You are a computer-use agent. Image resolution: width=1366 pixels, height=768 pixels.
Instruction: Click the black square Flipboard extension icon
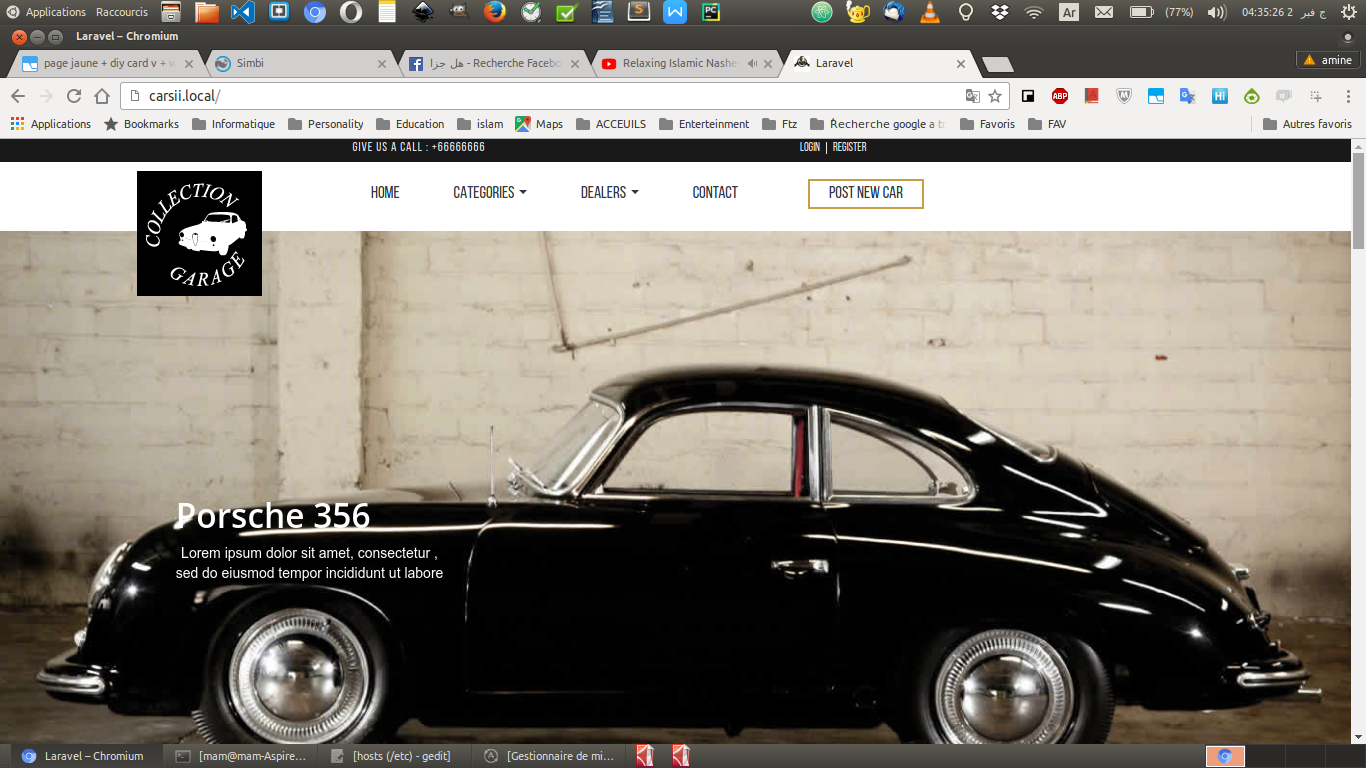click(1027, 96)
